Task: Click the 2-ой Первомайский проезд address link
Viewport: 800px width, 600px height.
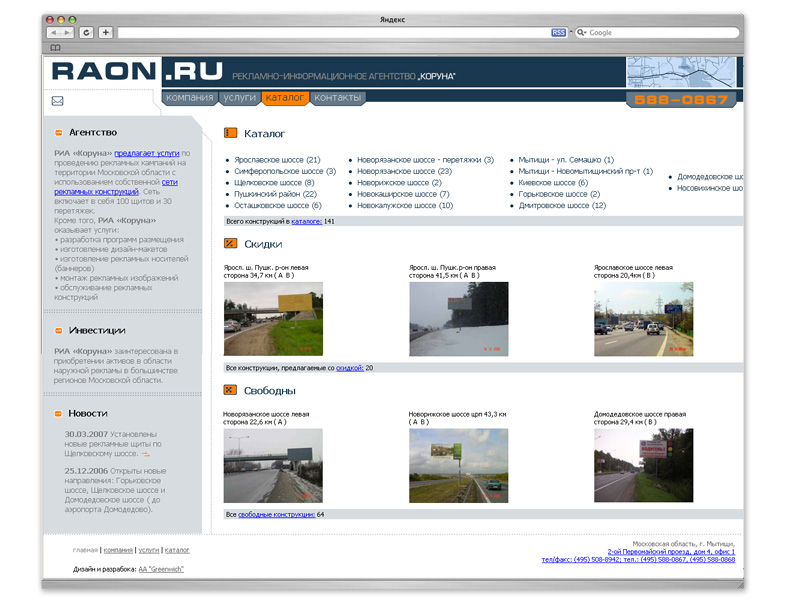Action: coord(671,552)
